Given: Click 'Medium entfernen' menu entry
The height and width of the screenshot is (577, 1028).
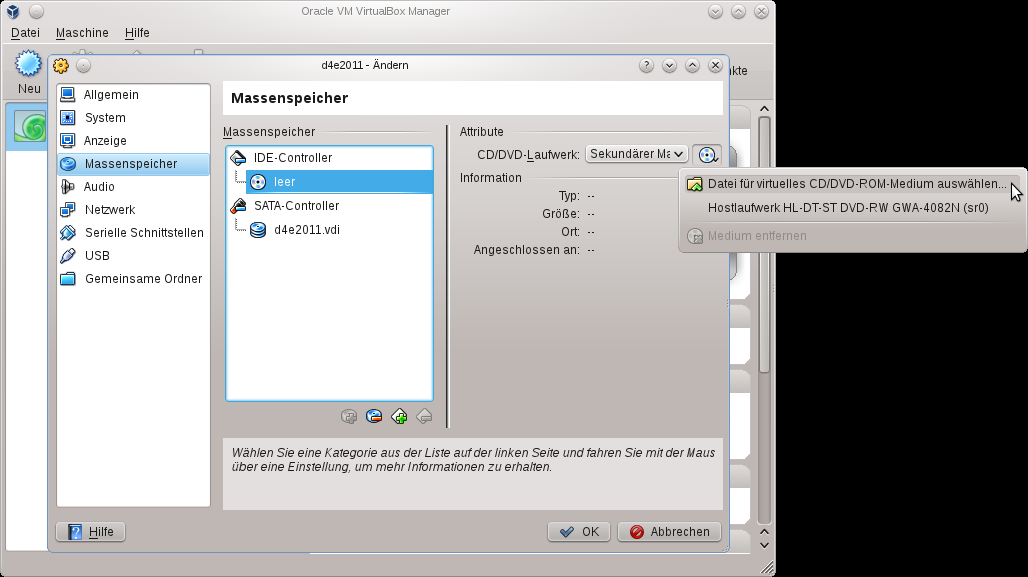Looking at the screenshot, I should click(850, 236).
